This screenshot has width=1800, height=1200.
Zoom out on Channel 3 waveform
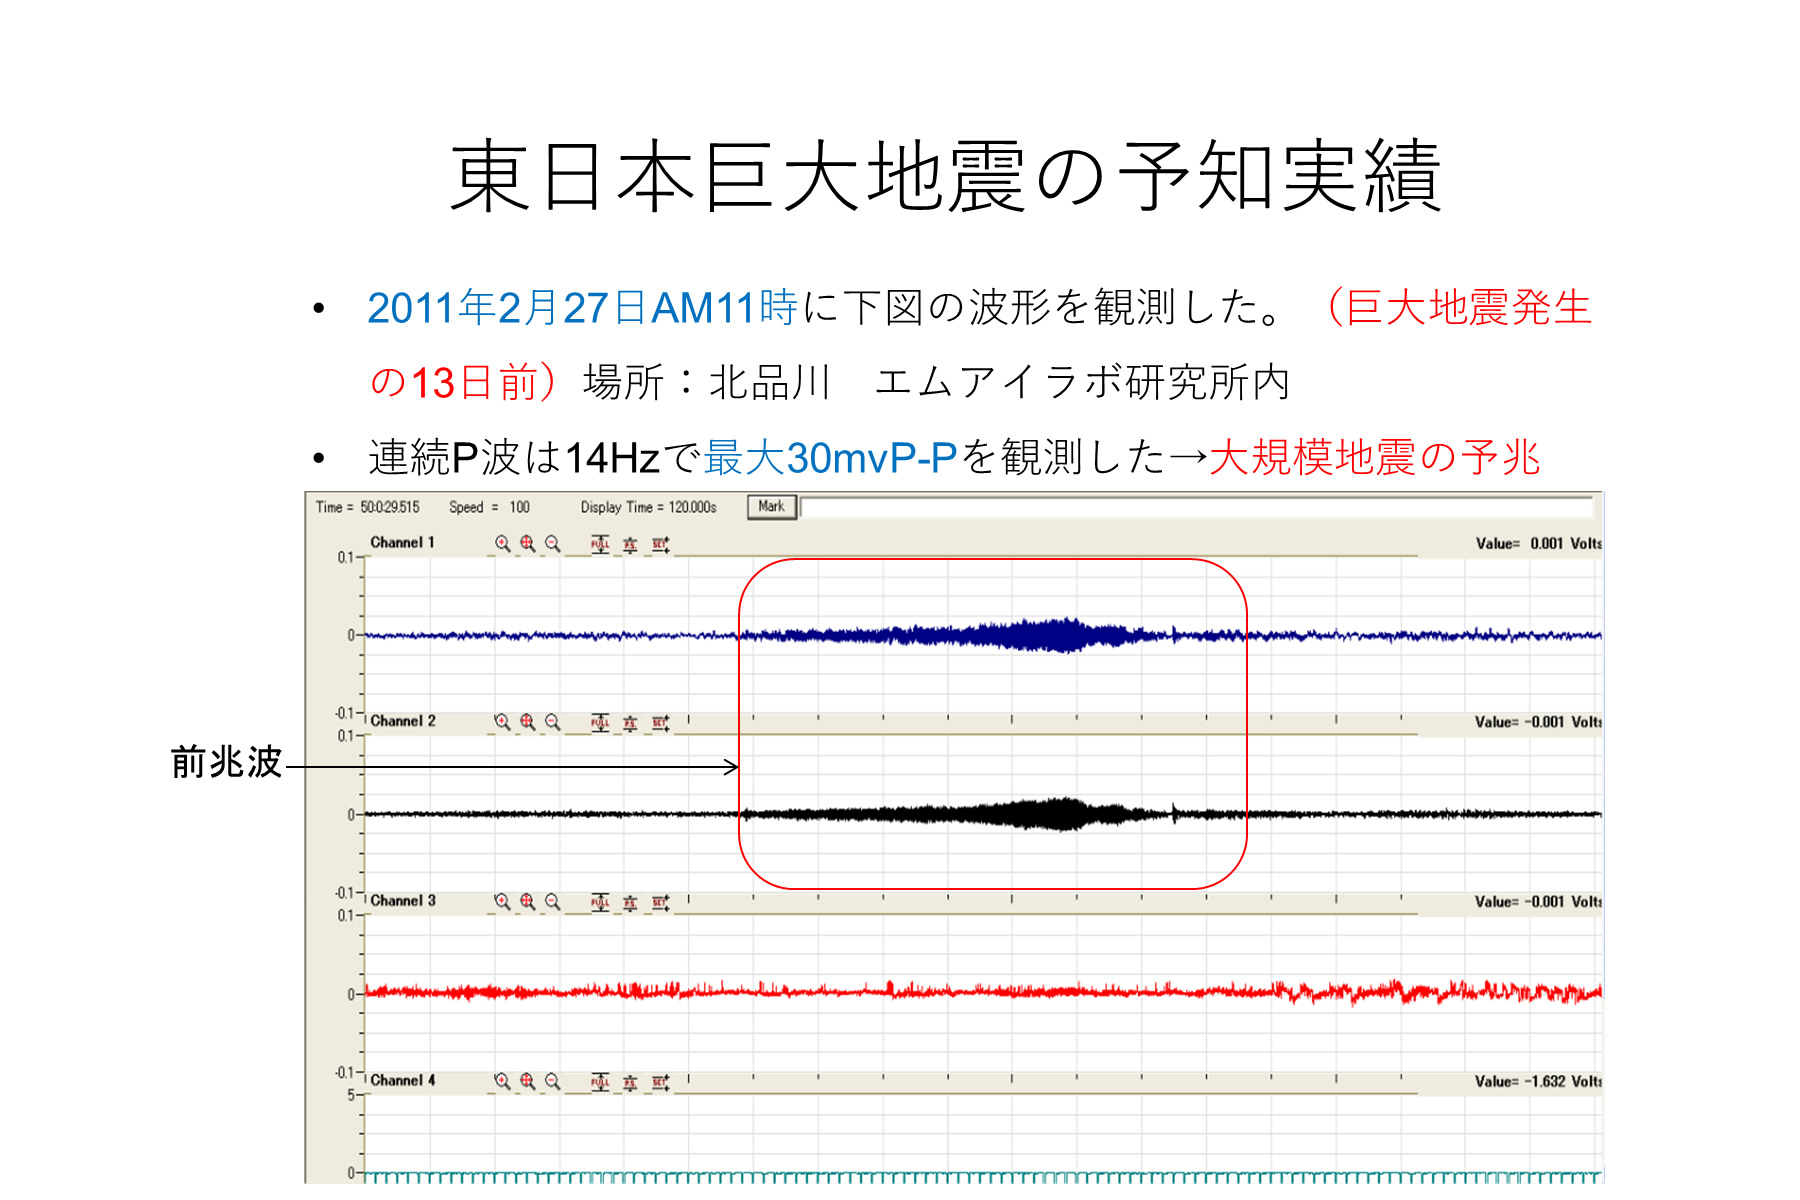[x=552, y=902]
